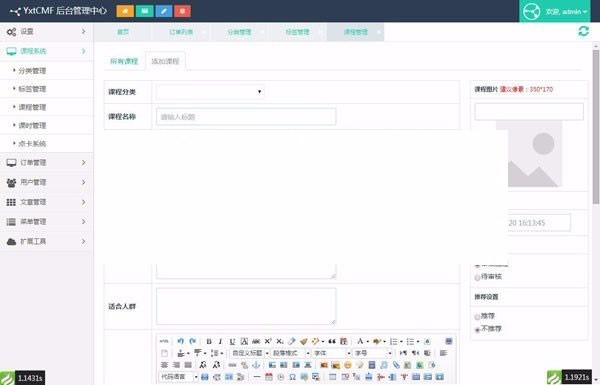Click the 适合人群 text area

[x=246, y=307]
